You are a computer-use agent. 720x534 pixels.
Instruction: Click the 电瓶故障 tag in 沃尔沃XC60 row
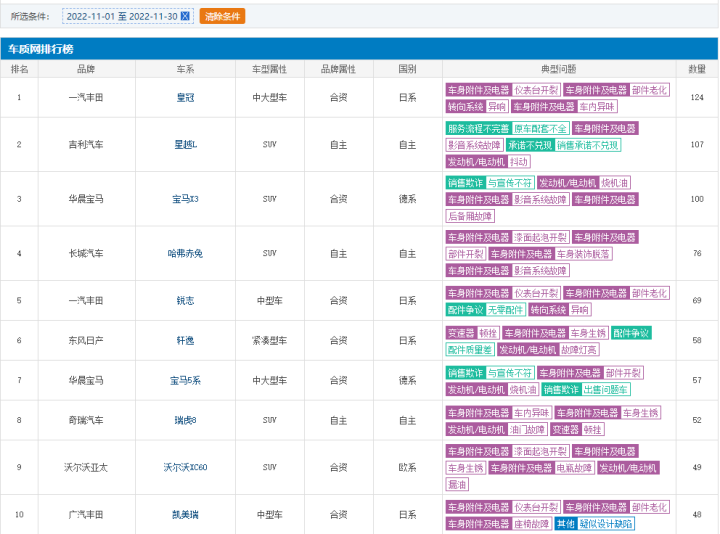pyautogui.click(x=574, y=468)
